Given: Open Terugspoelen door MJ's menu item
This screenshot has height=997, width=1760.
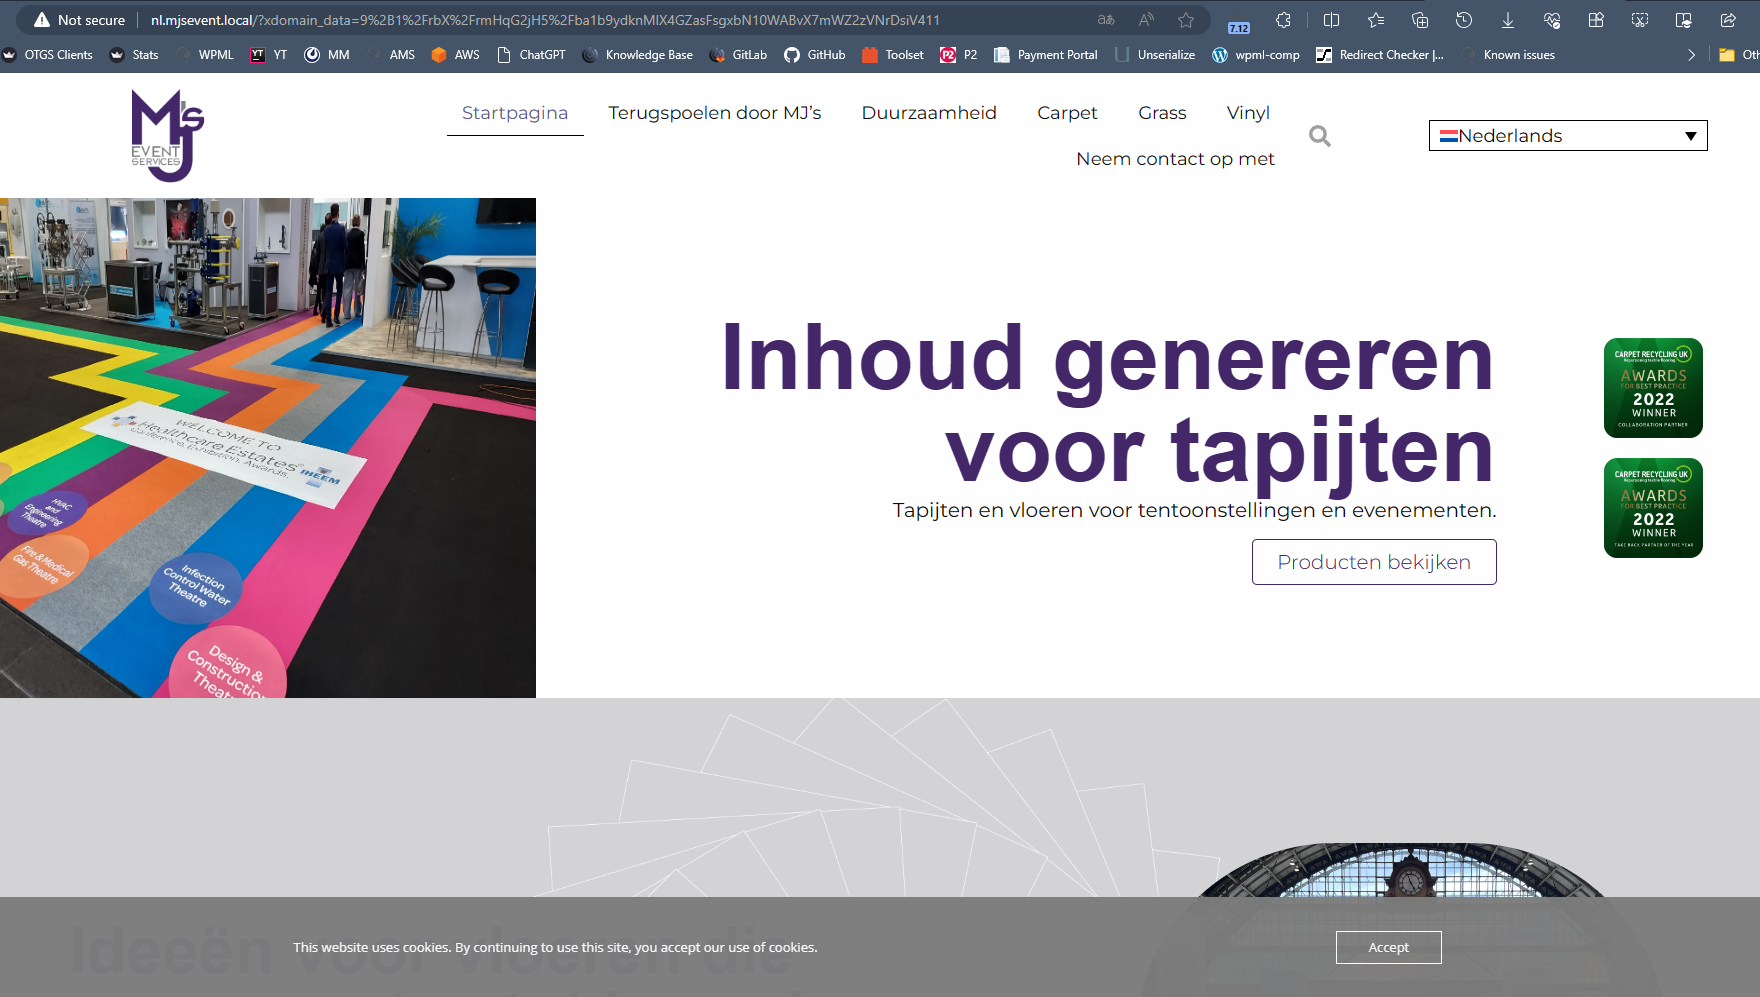Looking at the screenshot, I should tap(715, 113).
